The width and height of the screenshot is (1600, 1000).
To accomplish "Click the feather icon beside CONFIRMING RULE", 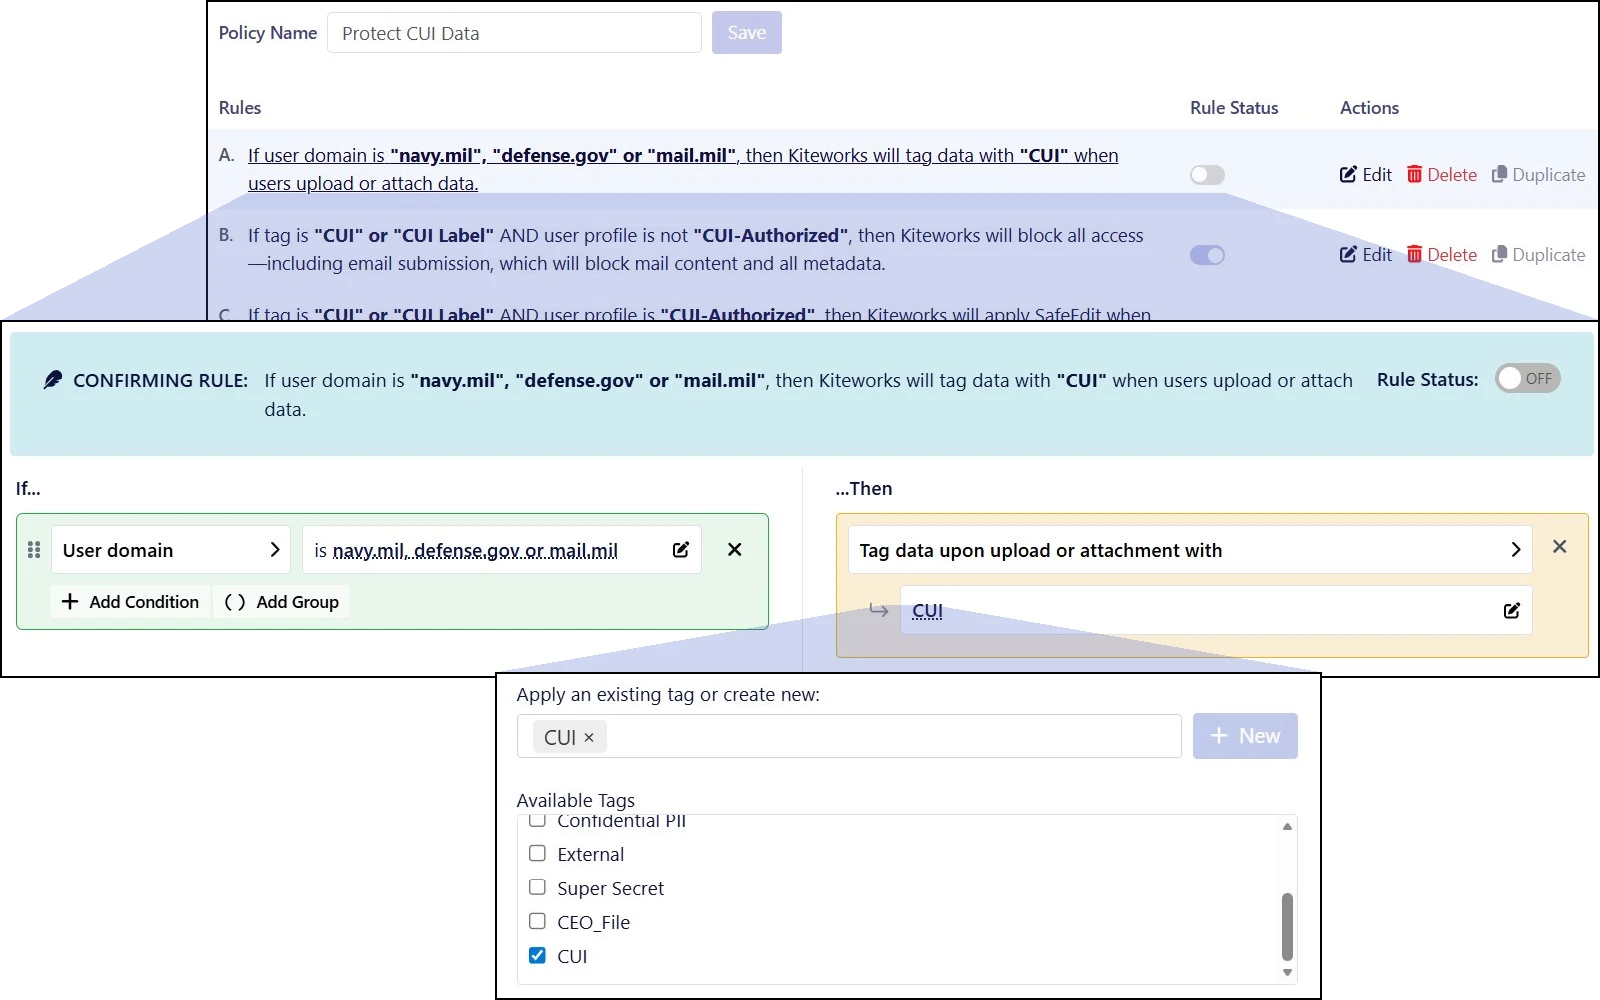I will pyautogui.click(x=53, y=380).
